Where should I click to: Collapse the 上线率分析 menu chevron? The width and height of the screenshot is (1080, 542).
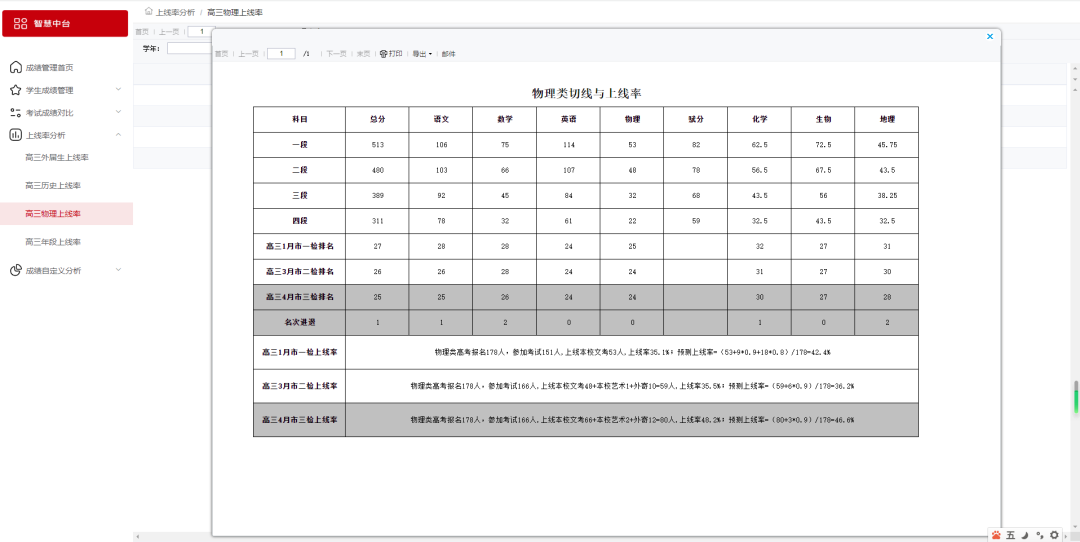coord(118,135)
